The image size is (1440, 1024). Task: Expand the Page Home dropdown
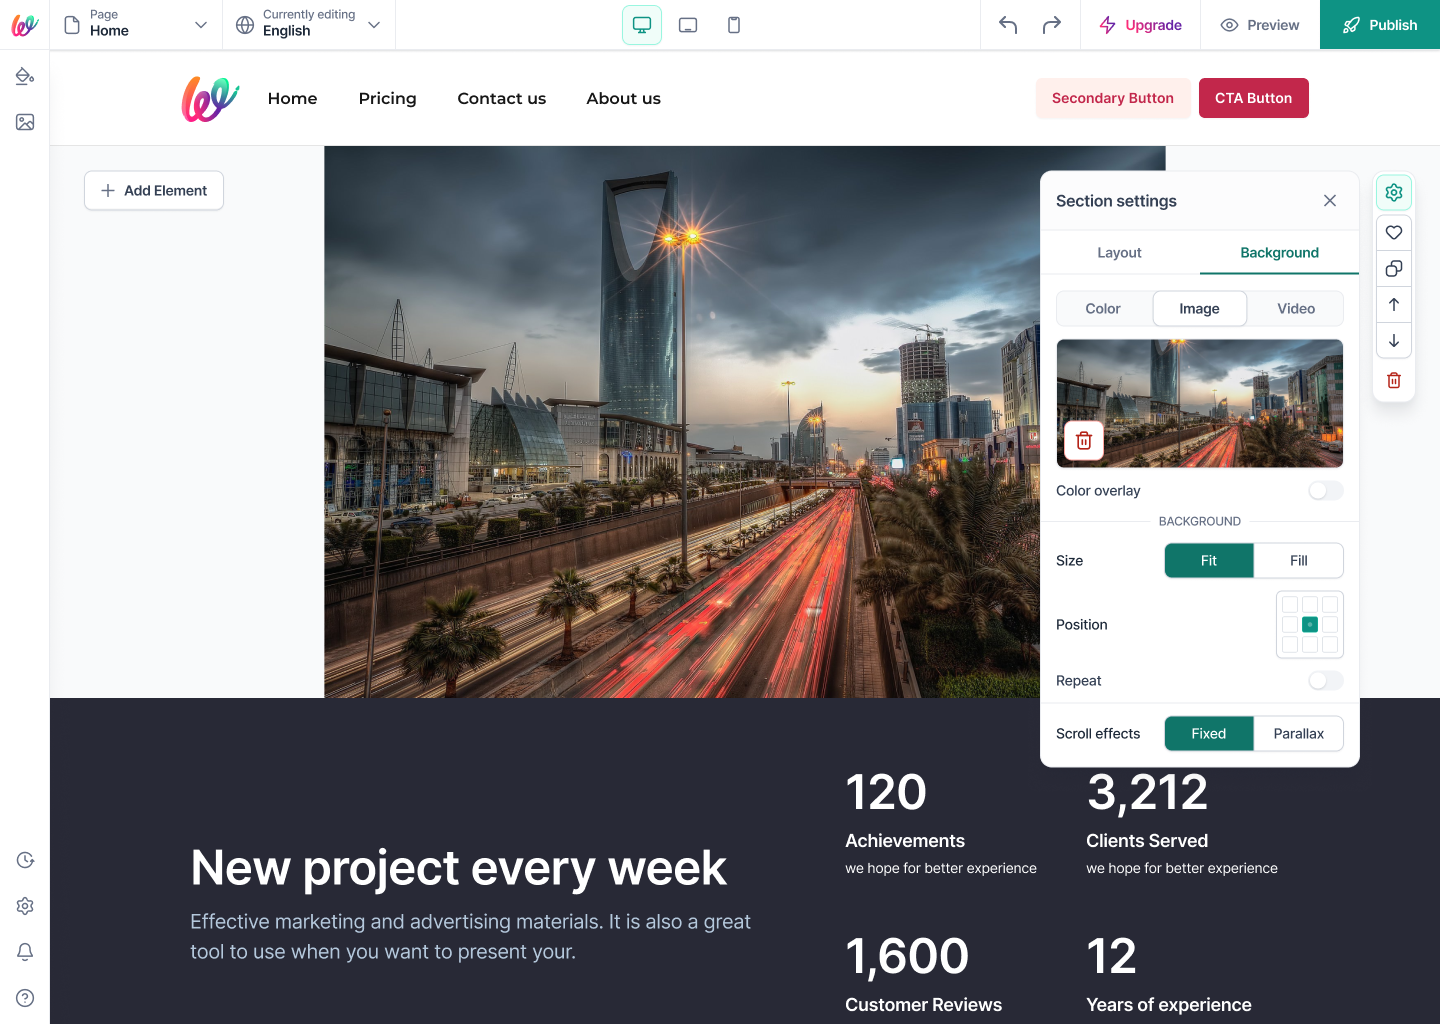click(136, 24)
